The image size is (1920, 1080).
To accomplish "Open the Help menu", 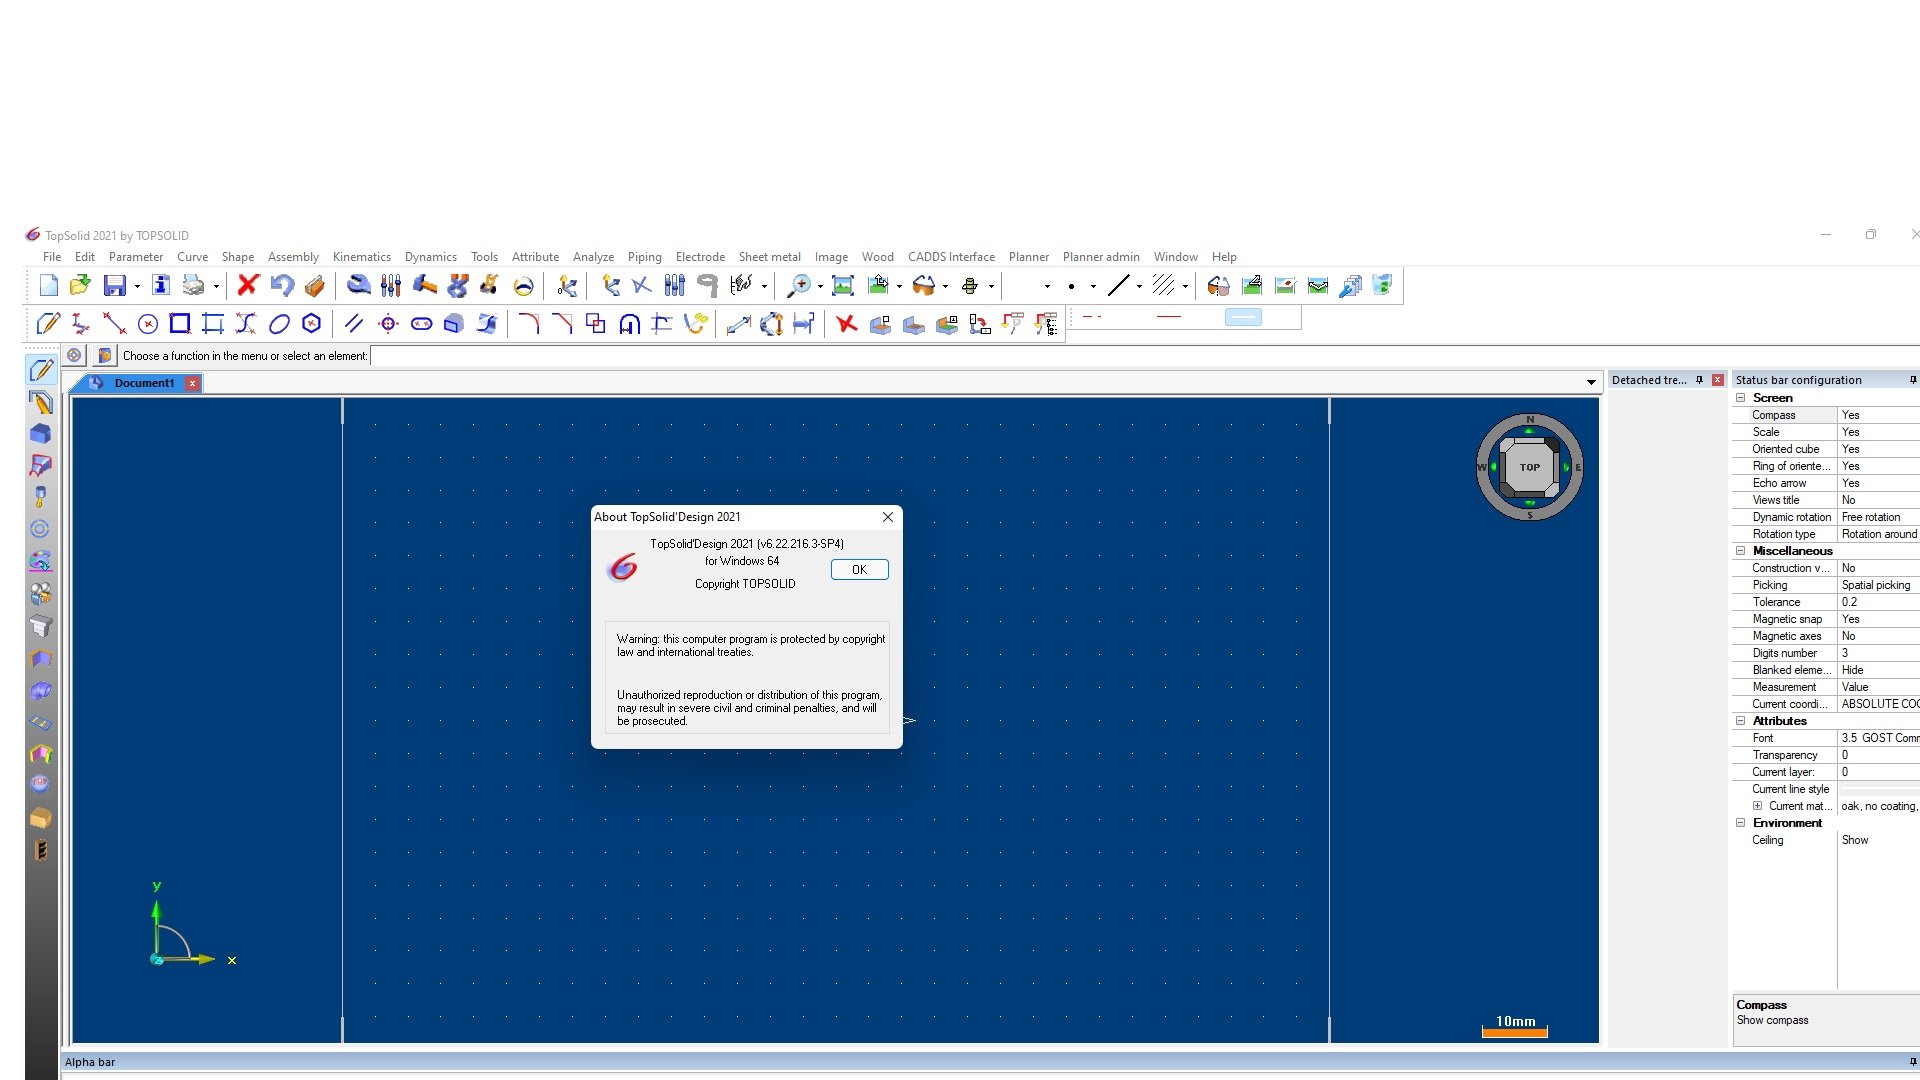I will click(1224, 257).
